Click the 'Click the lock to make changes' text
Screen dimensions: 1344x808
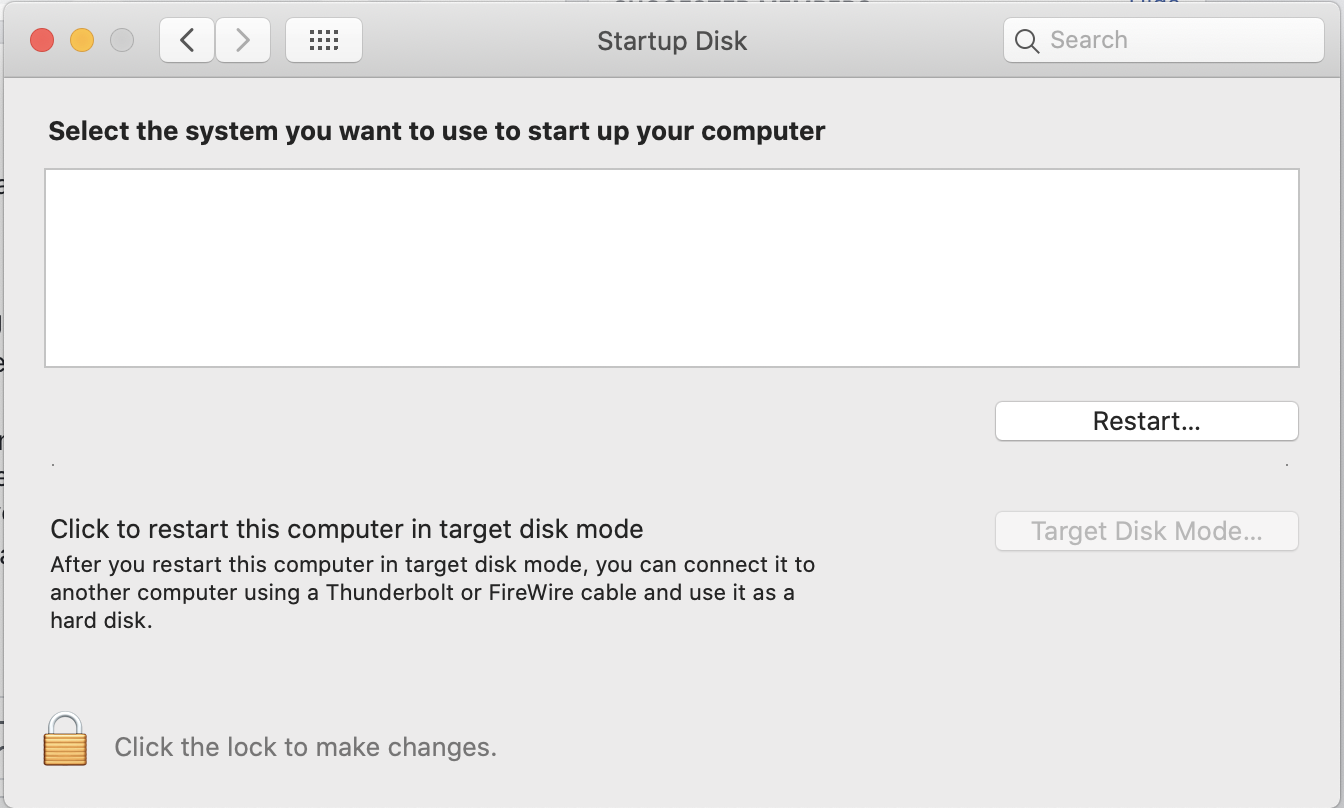point(305,747)
